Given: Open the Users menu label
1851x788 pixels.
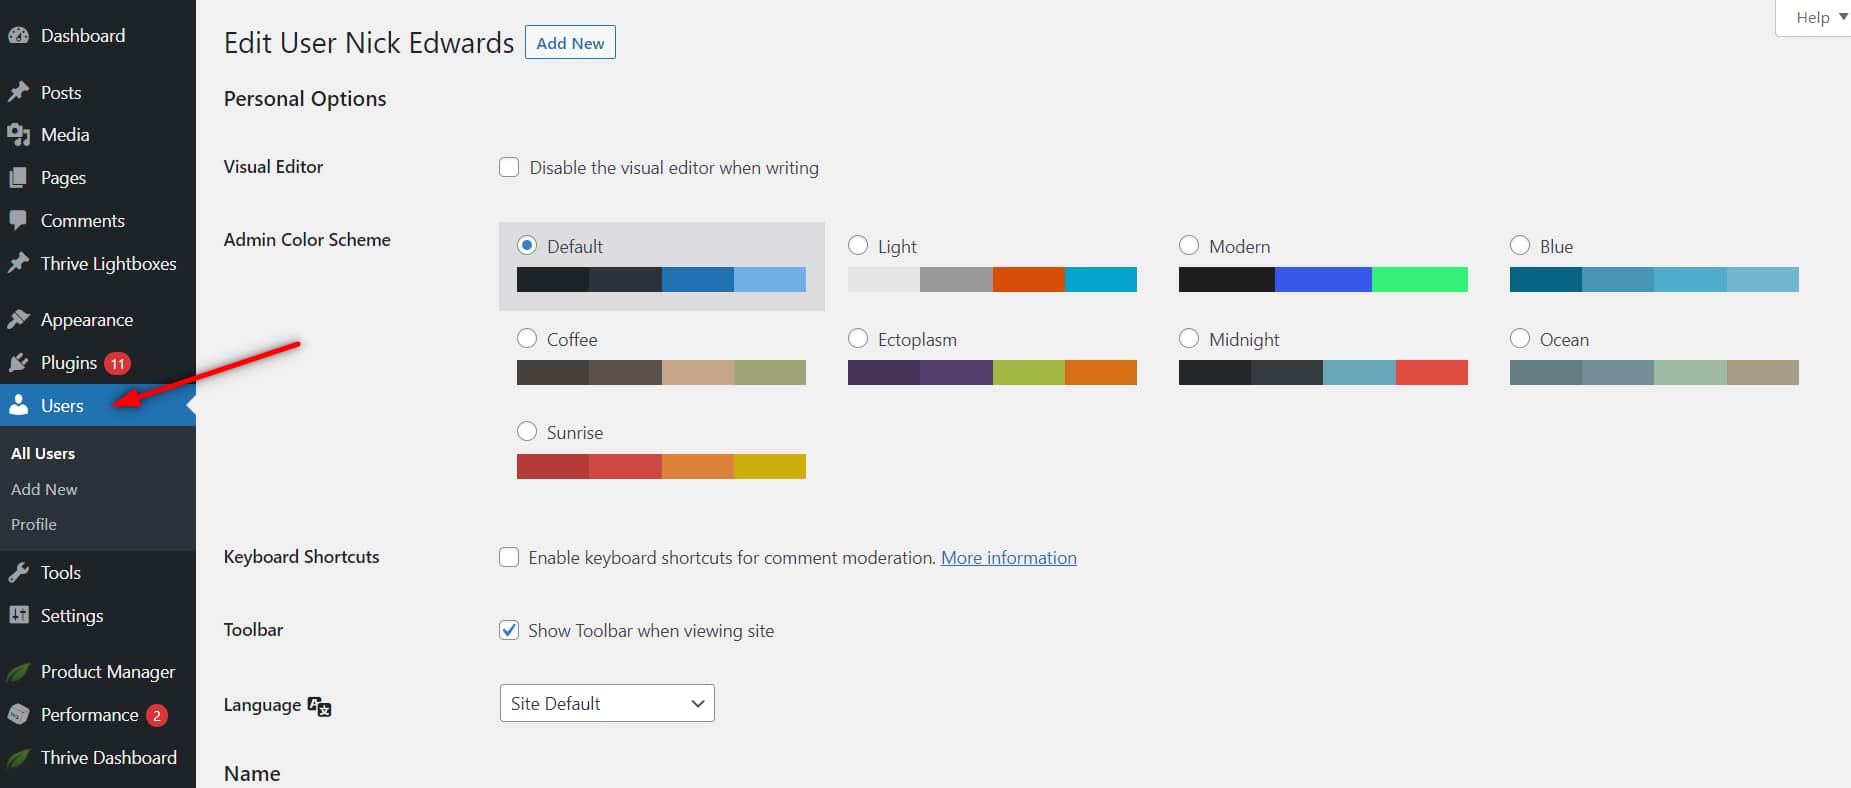Looking at the screenshot, I should click(62, 405).
